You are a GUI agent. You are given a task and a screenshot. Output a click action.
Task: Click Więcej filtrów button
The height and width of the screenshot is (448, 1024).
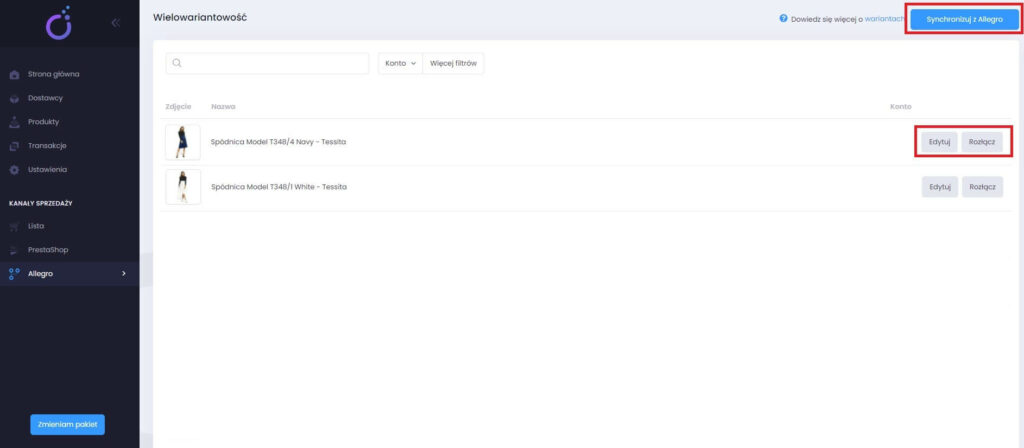(453, 63)
